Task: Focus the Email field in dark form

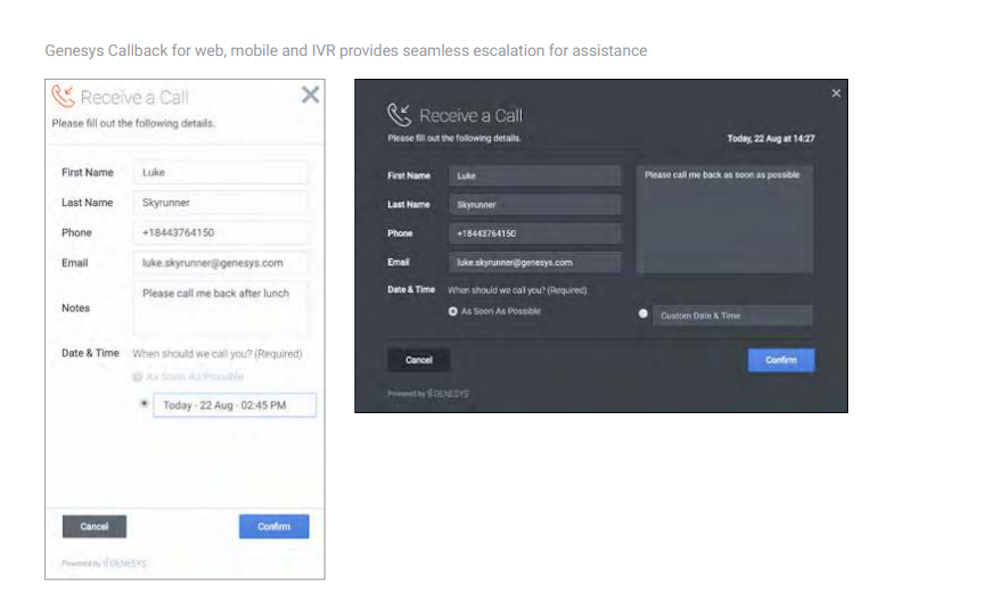Action: click(534, 262)
